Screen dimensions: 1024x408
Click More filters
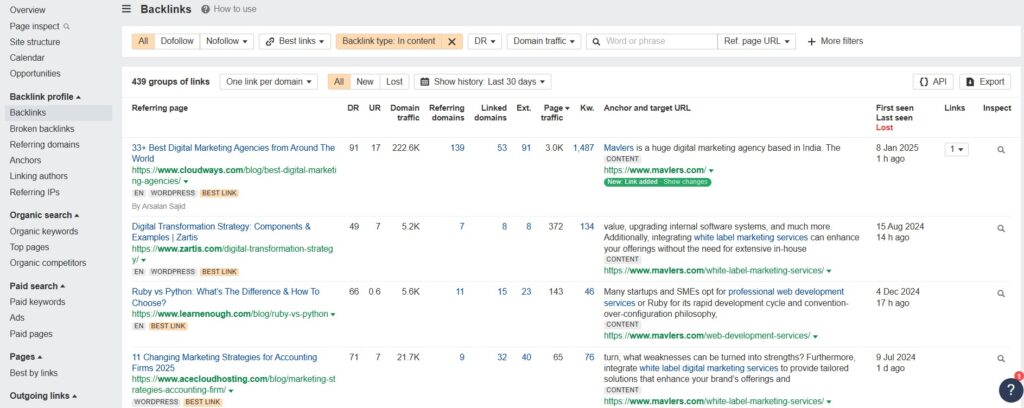pos(835,41)
